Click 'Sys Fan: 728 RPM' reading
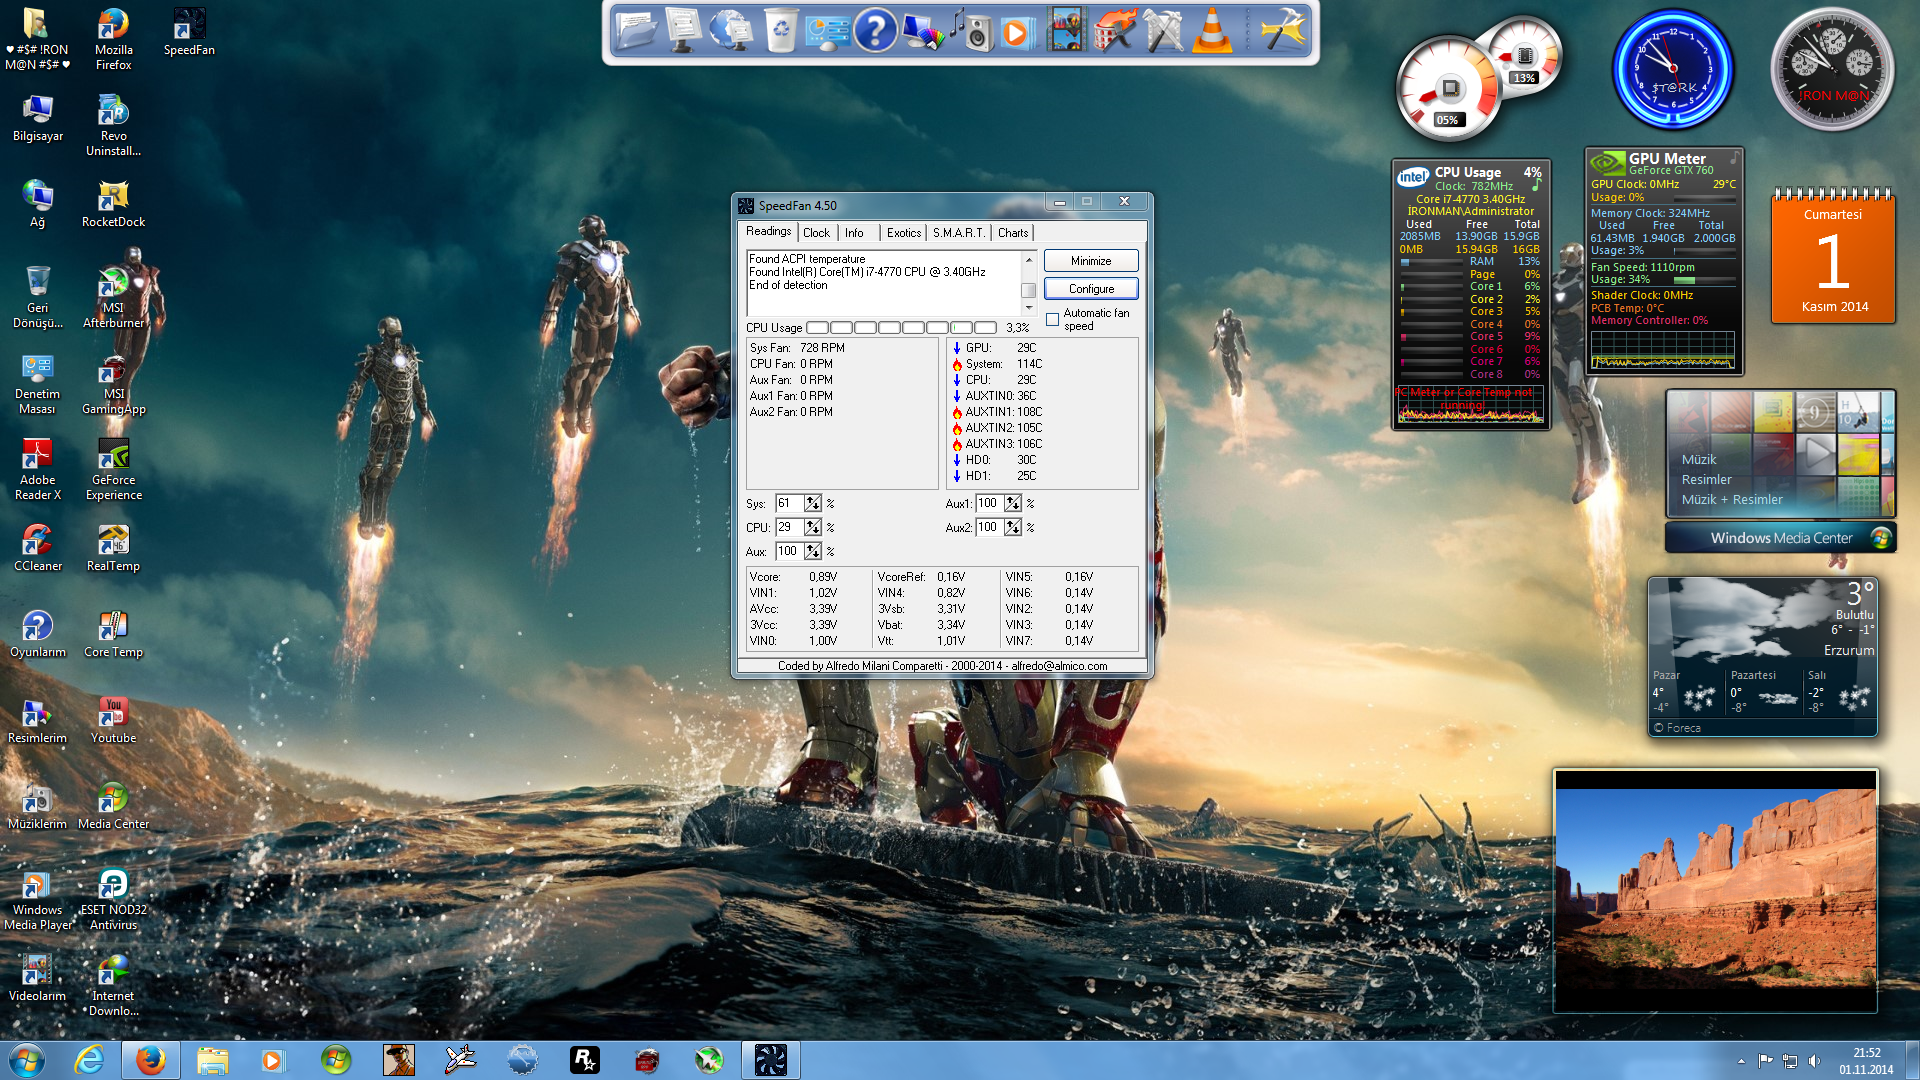Viewport: 1920px width, 1080px height. click(797, 348)
